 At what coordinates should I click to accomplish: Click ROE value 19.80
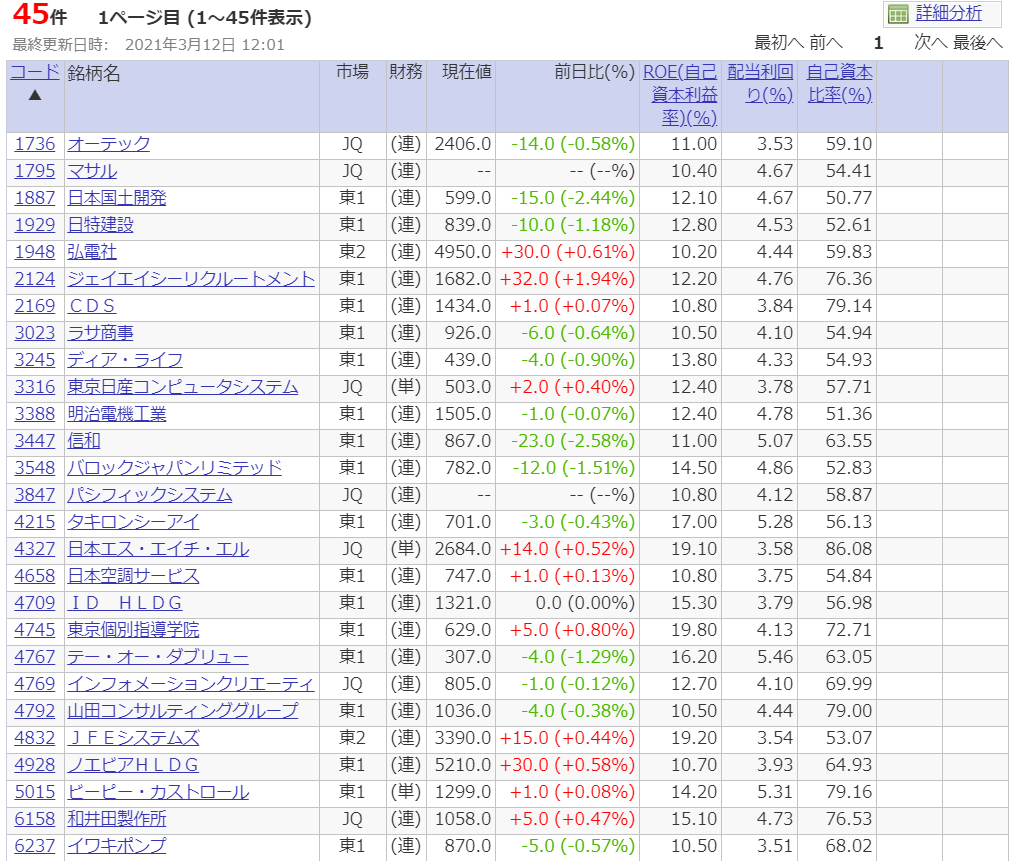click(694, 630)
